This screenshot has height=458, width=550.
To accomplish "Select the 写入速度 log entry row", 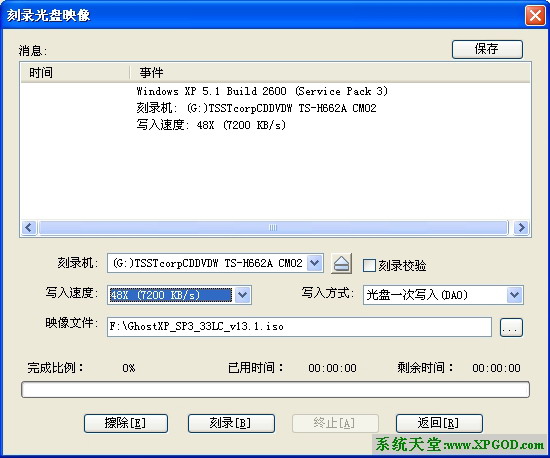I will 211,125.
